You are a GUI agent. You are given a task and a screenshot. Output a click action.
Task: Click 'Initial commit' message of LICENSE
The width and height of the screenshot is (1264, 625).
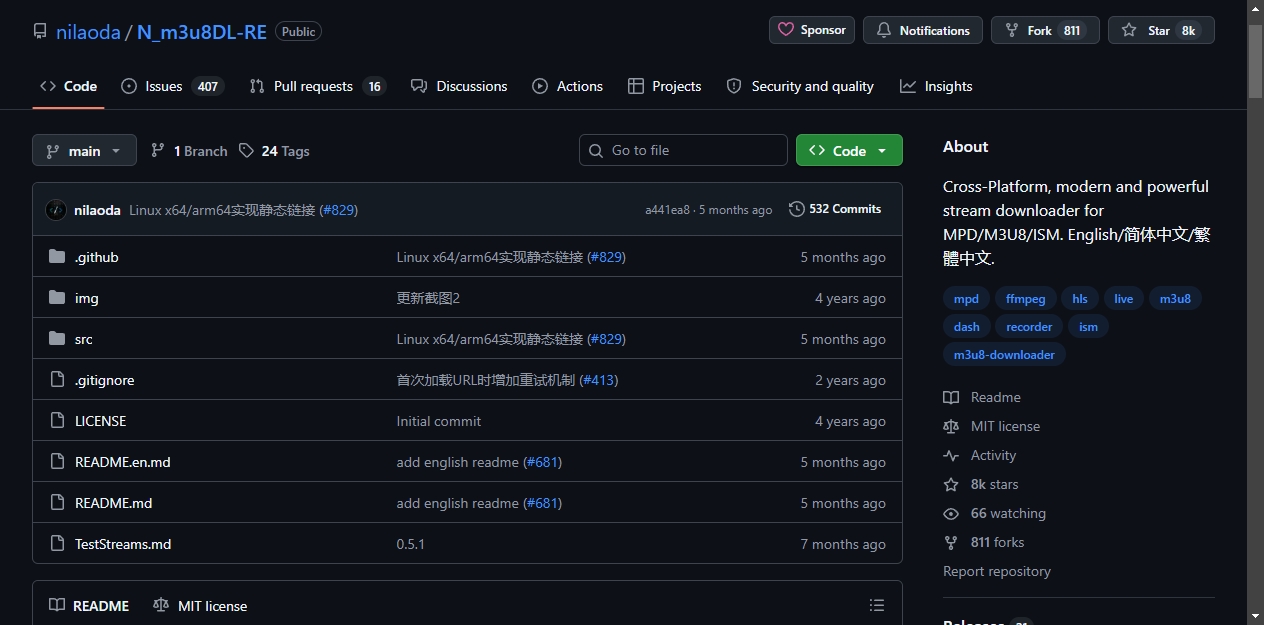(439, 421)
